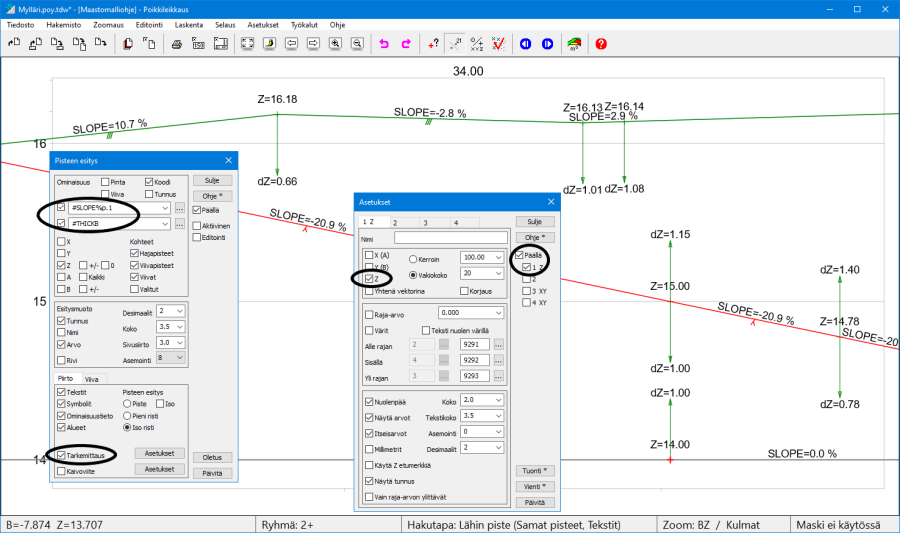Click the red help question mark icon
Image resolution: width=900 pixels, height=533 pixels.
[x=600, y=44]
